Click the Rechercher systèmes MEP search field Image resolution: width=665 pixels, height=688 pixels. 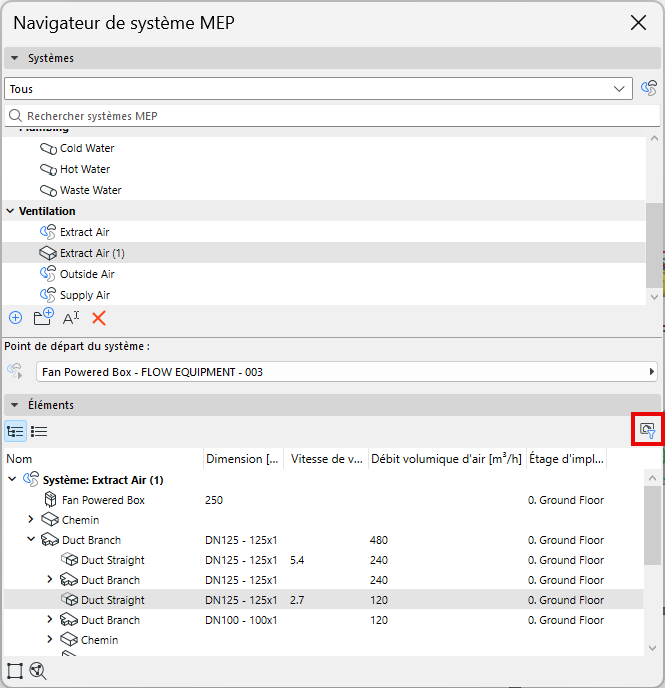pos(332,116)
